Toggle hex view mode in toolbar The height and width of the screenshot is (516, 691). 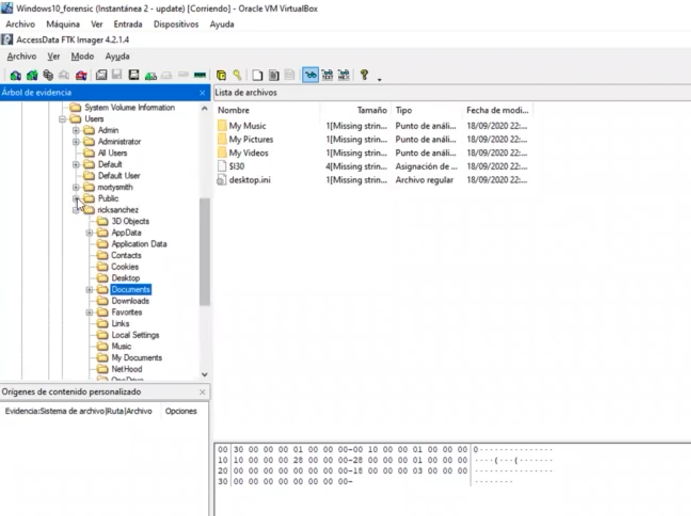(x=344, y=75)
